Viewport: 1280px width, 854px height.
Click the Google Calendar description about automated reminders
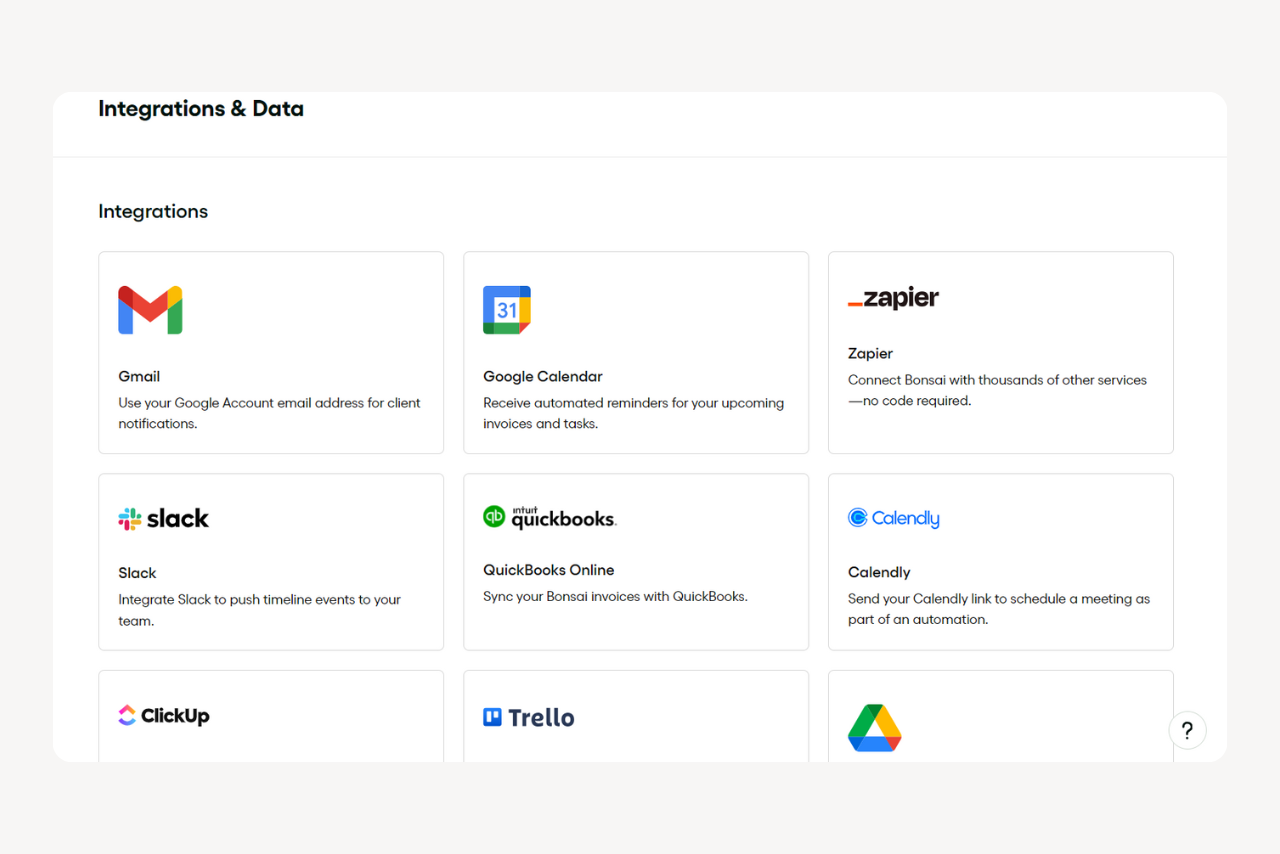point(634,413)
